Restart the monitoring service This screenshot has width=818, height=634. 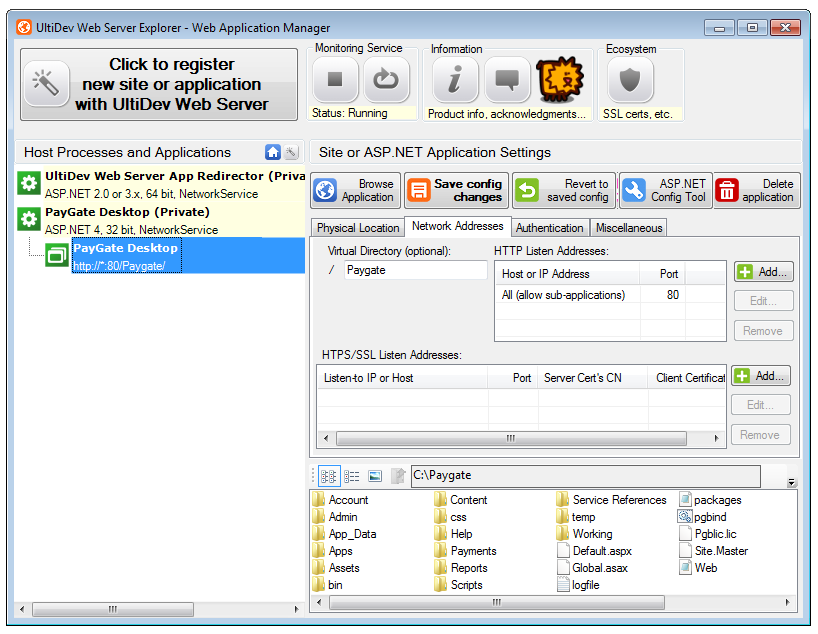click(x=386, y=79)
